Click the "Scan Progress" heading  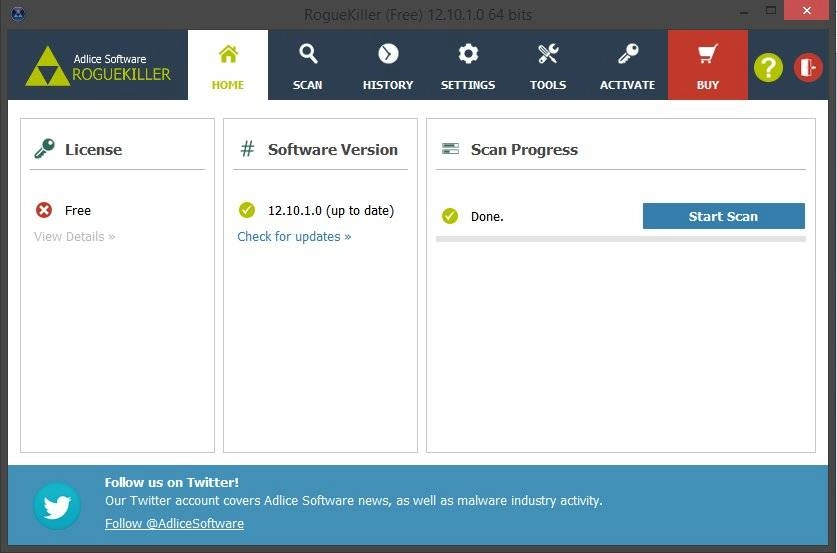click(x=524, y=149)
